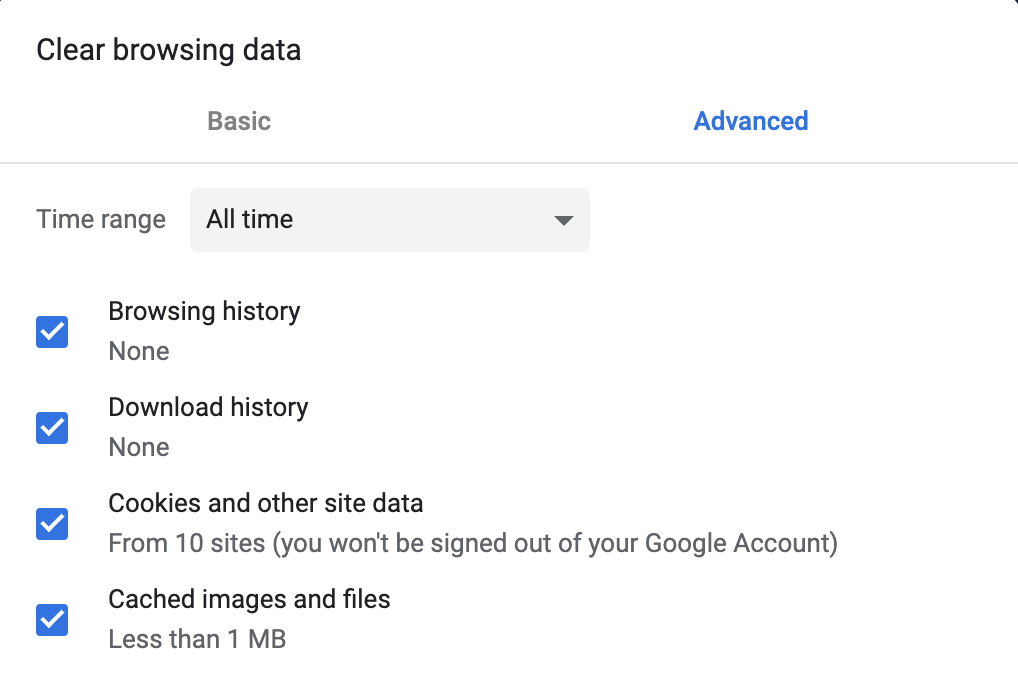Image resolution: width=1018 pixels, height=676 pixels.
Task: Click the "From 10 sites" description text
Action: pyautogui.click(x=187, y=544)
